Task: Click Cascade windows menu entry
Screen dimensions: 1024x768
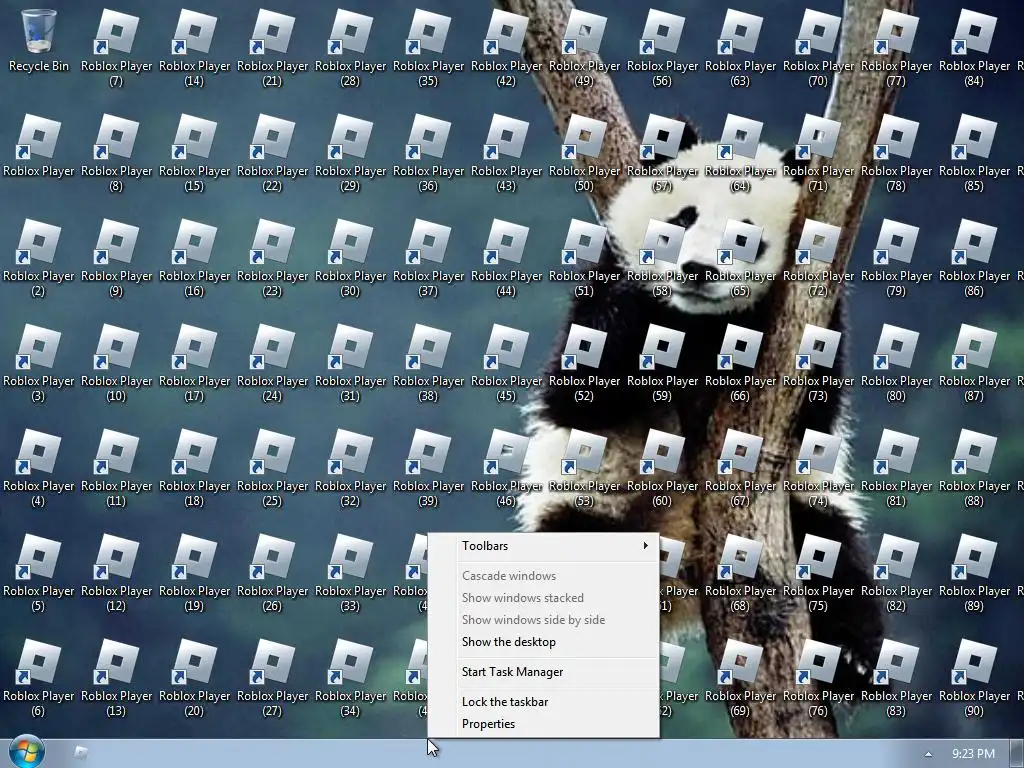Action: (x=543, y=576)
